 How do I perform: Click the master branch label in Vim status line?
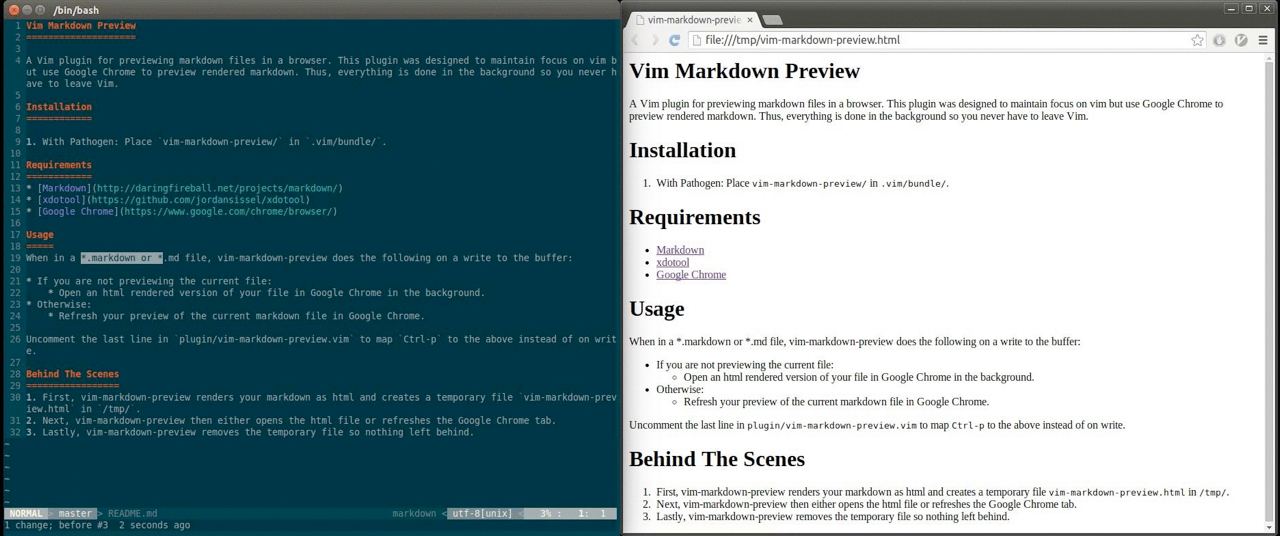pyautogui.click(x=75, y=513)
